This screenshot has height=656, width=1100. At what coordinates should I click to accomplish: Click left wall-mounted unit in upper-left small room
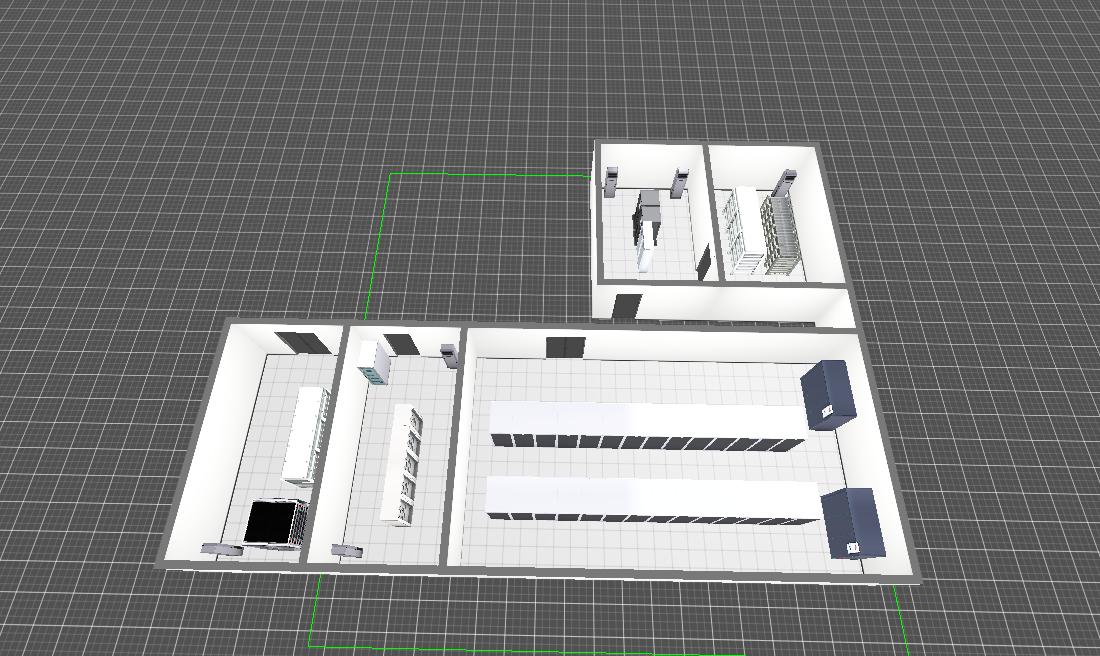pos(610,180)
